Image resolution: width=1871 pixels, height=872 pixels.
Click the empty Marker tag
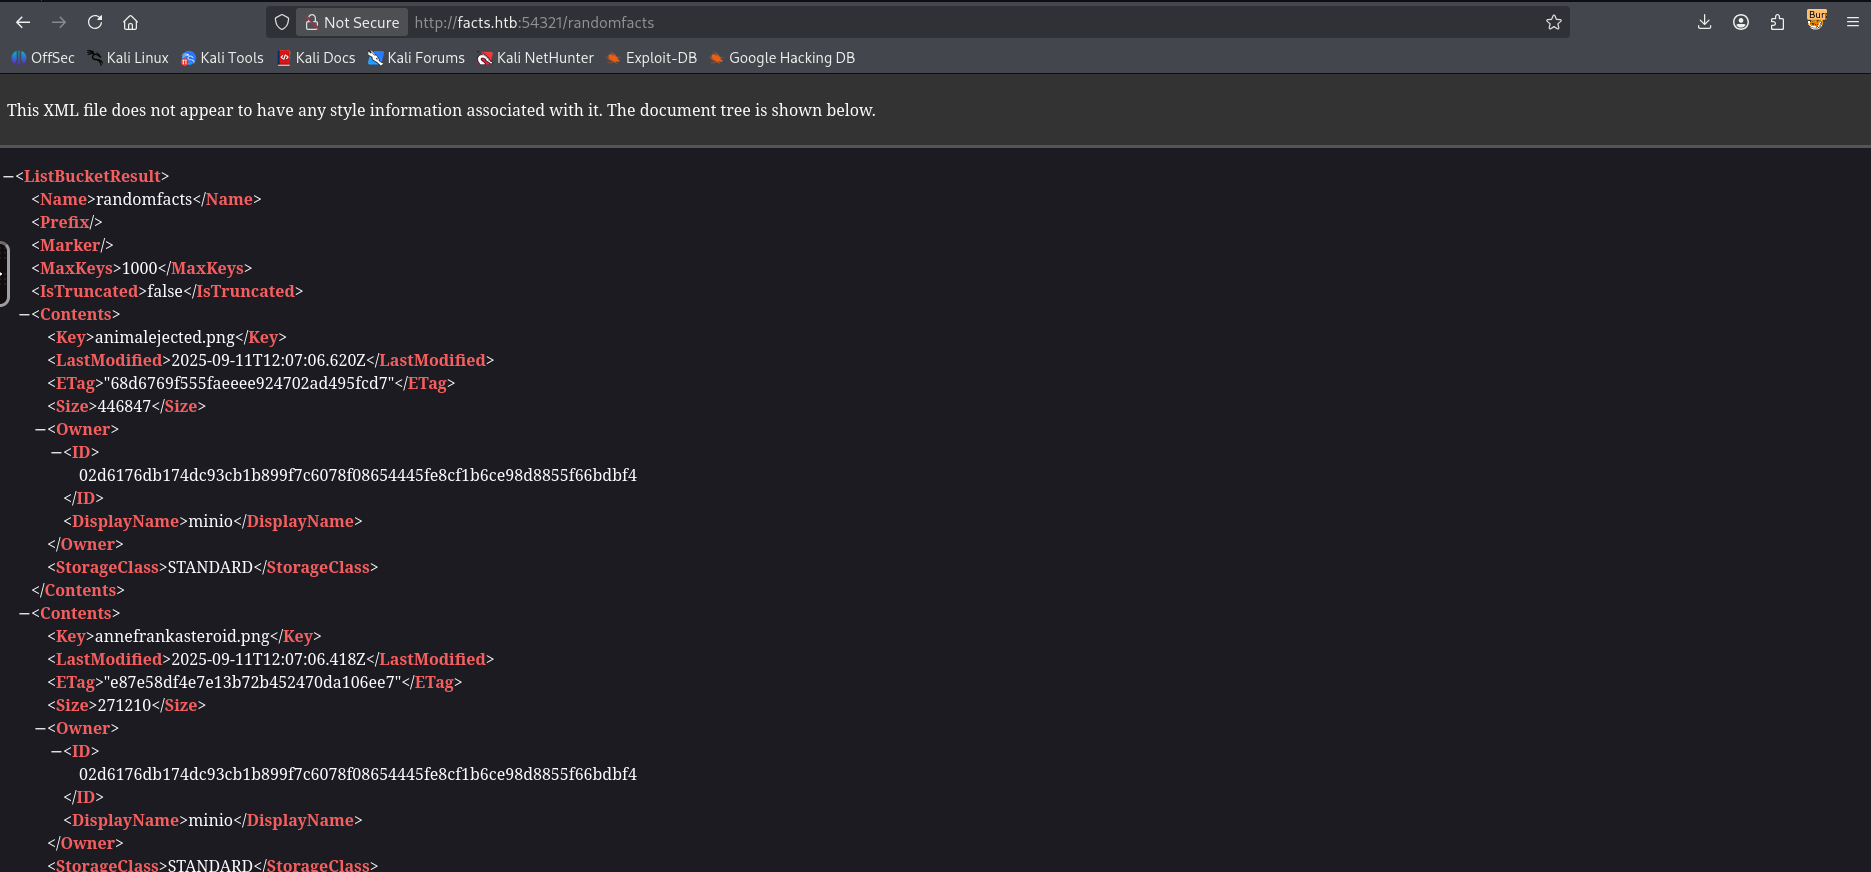point(72,245)
